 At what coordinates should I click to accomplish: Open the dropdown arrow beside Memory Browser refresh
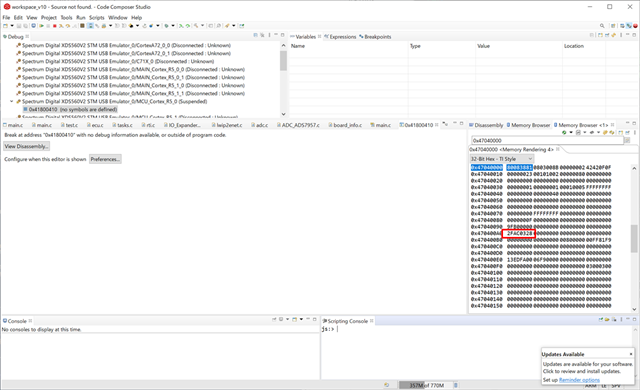[571, 133]
